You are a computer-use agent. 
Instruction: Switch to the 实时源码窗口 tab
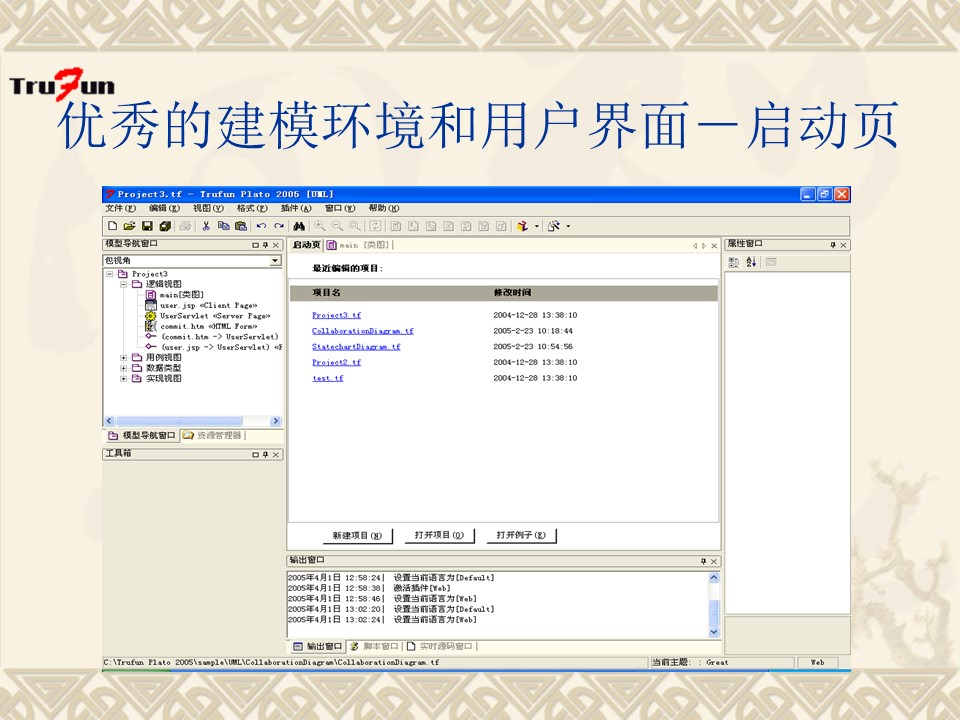(439, 646)
